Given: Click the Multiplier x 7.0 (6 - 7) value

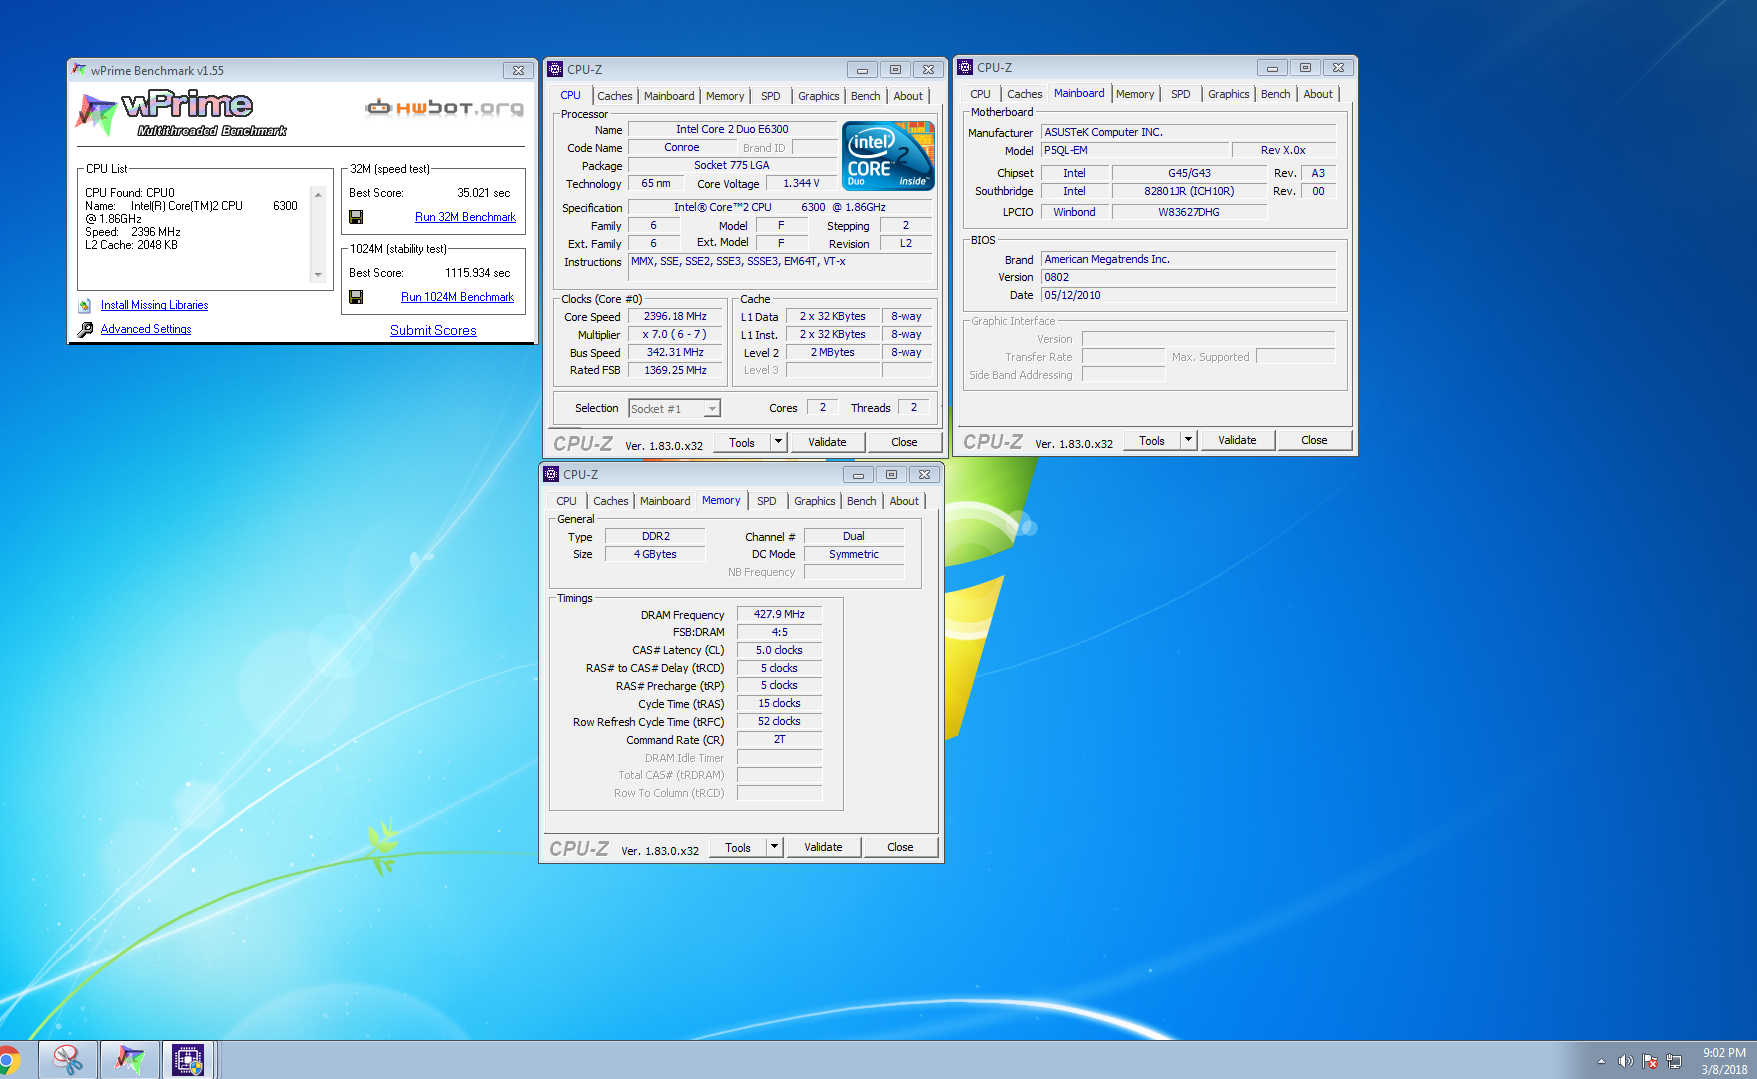Looking at the screenshot, I should pyautogui.click(x=675, y=334).
